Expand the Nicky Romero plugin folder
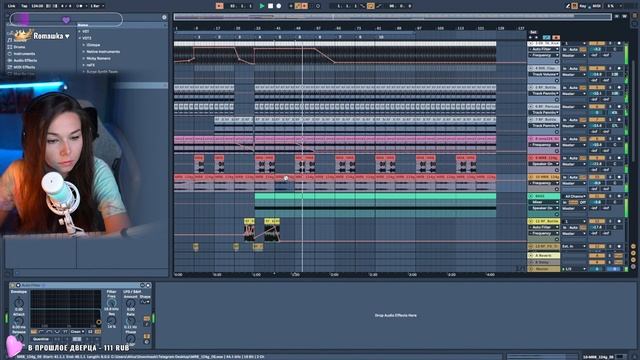640x360 pixels. coord(84,58)
